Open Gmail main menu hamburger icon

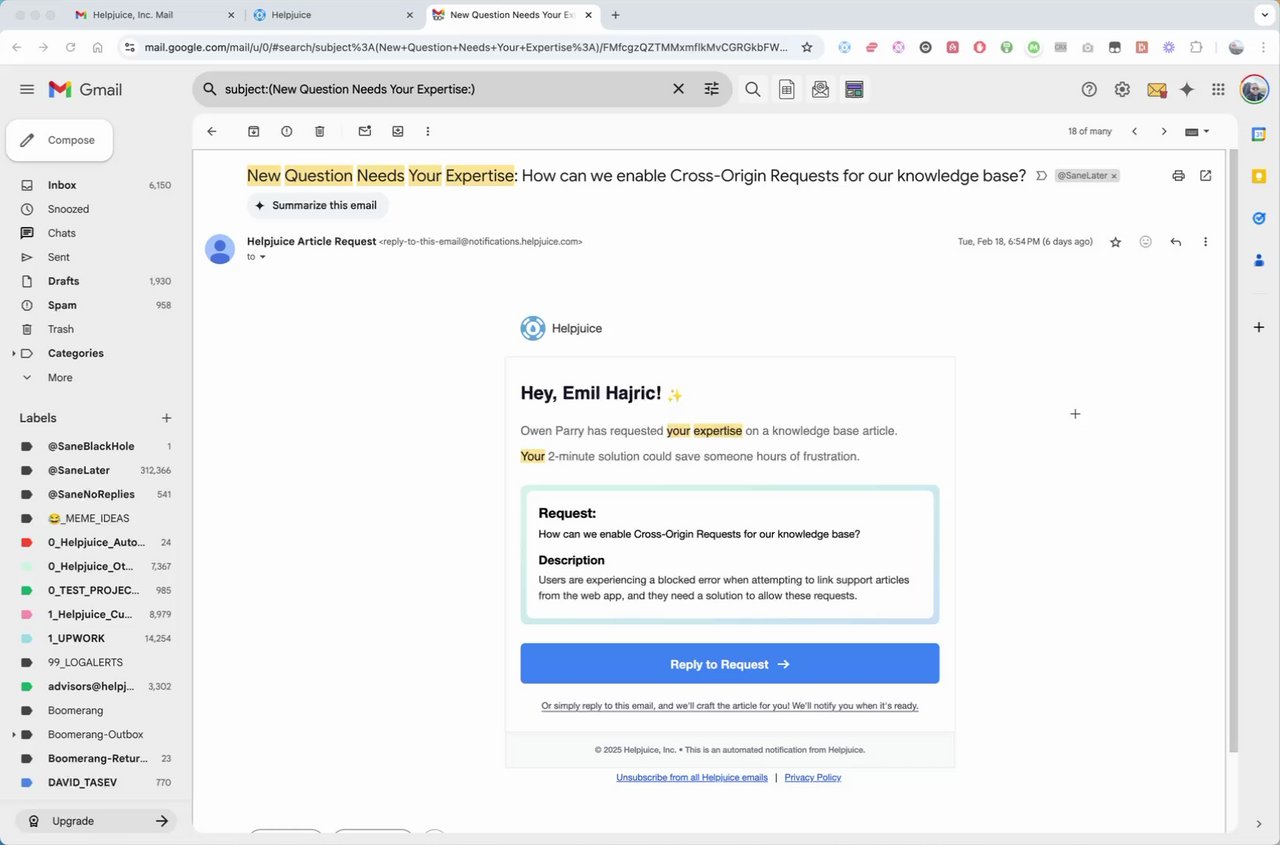click(x=27, y=89)
